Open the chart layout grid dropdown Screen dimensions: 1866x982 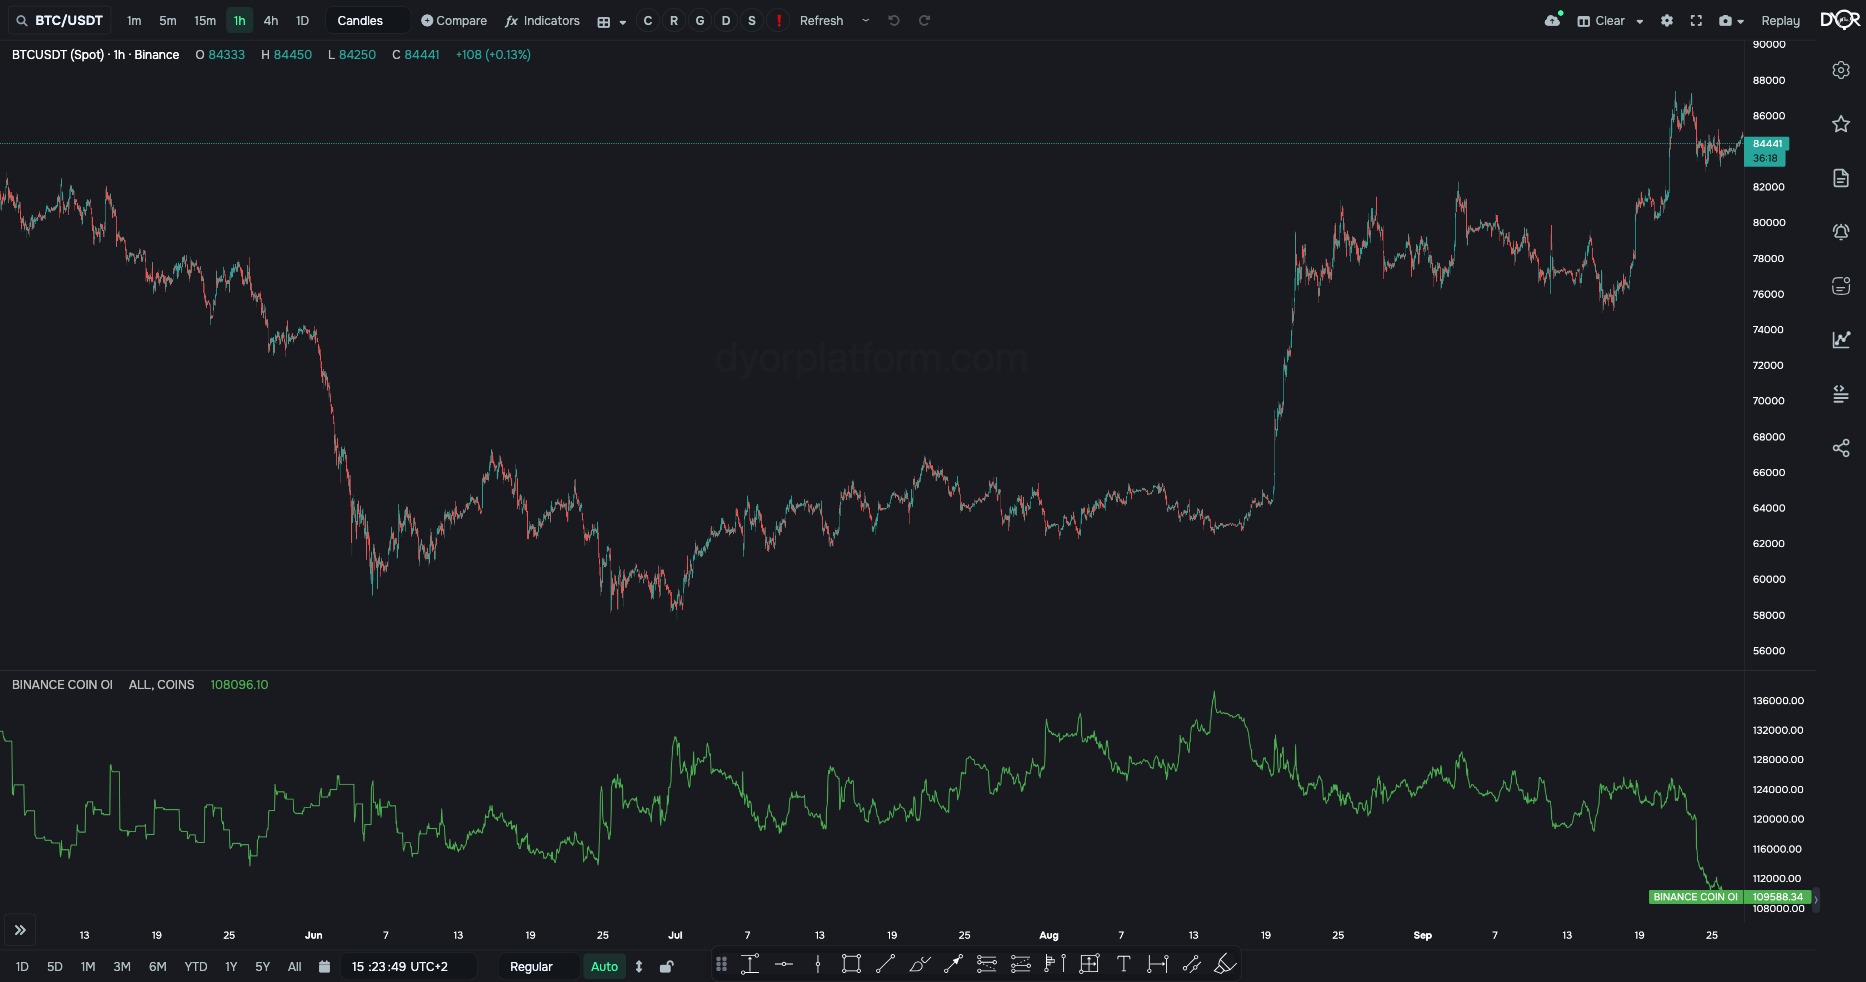(x=611, y=21)
